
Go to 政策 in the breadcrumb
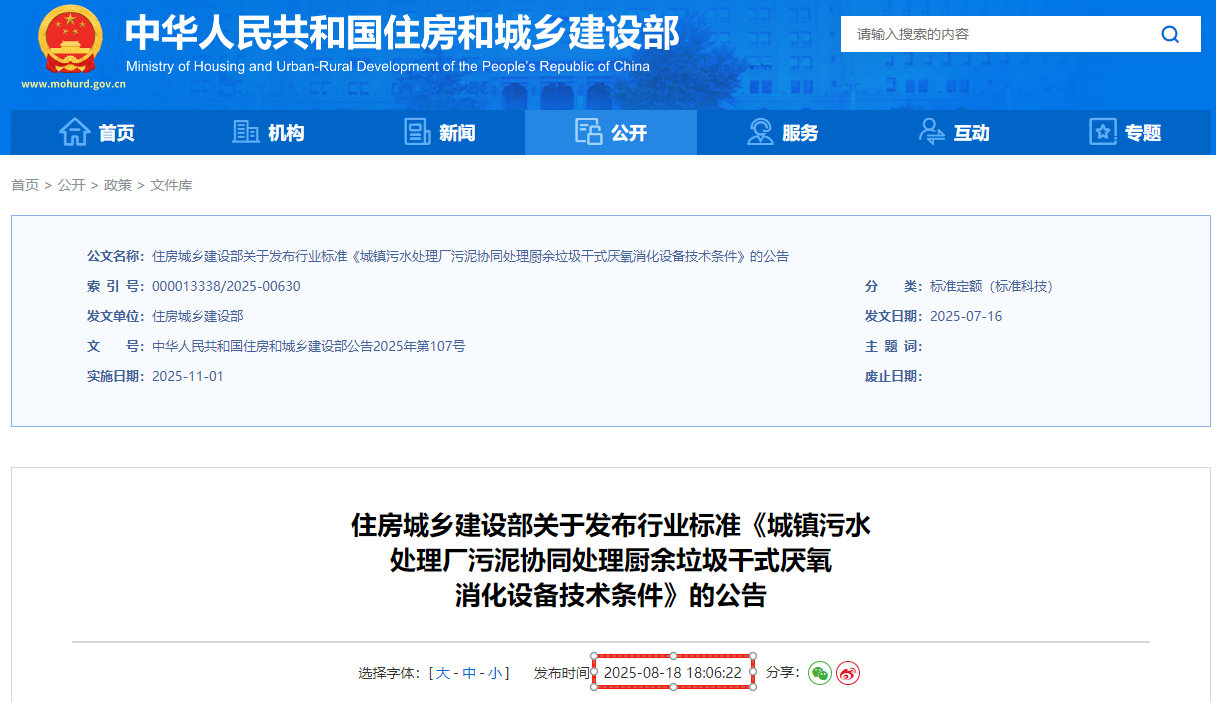(x=118, y=185)
